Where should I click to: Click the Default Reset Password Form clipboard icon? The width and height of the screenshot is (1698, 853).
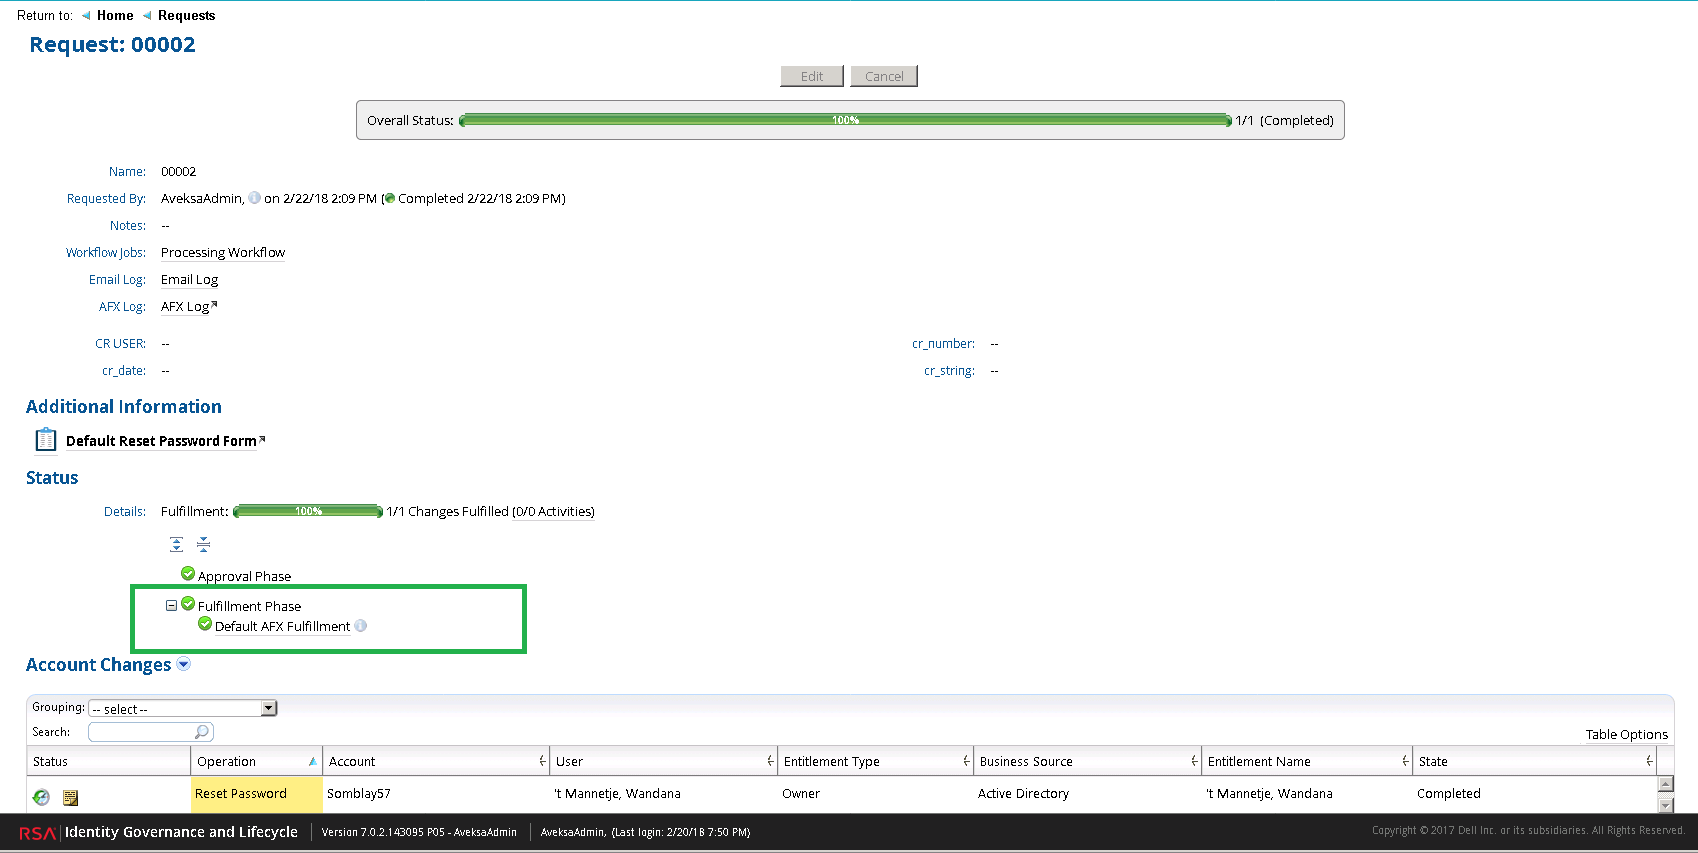coord(46,440)
